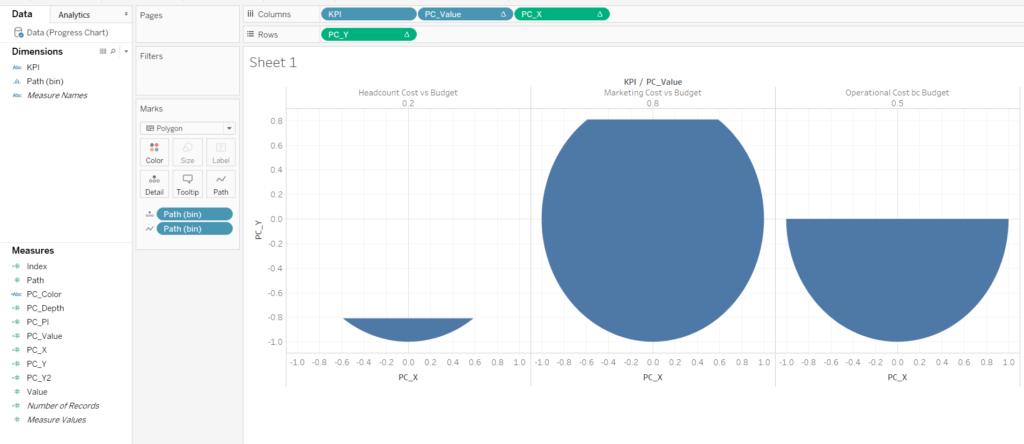Switch to the Analytics tab
This screenshot has height=444, width=1024.
[75, 15]
